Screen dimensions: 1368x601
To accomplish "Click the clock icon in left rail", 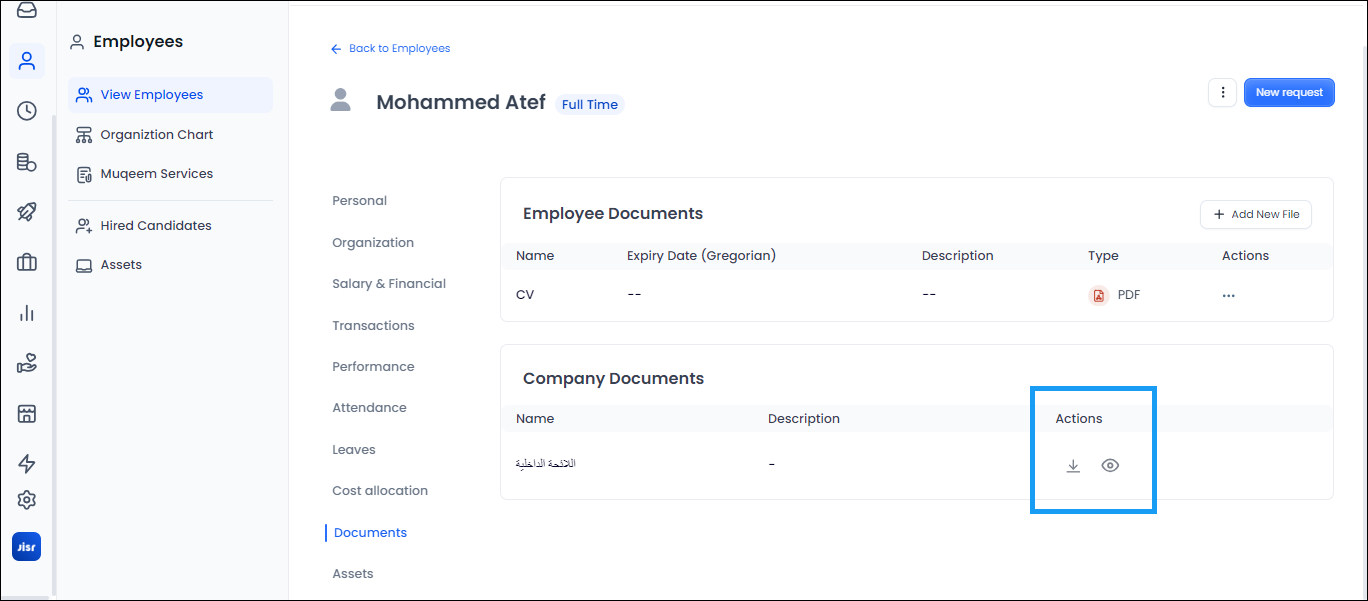I will coord(27,111).
